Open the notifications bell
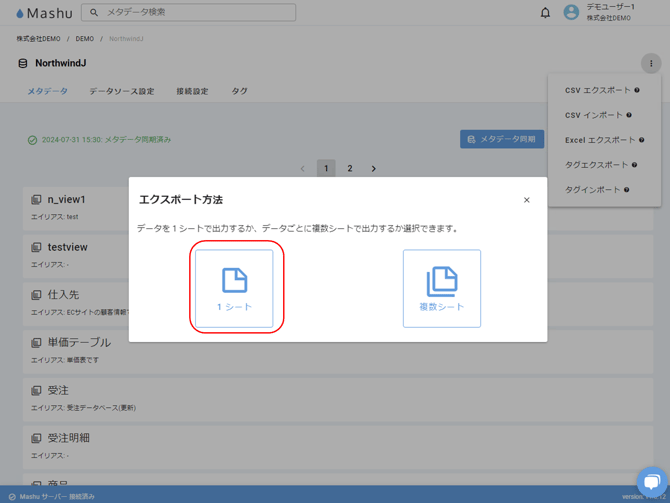 545,13
